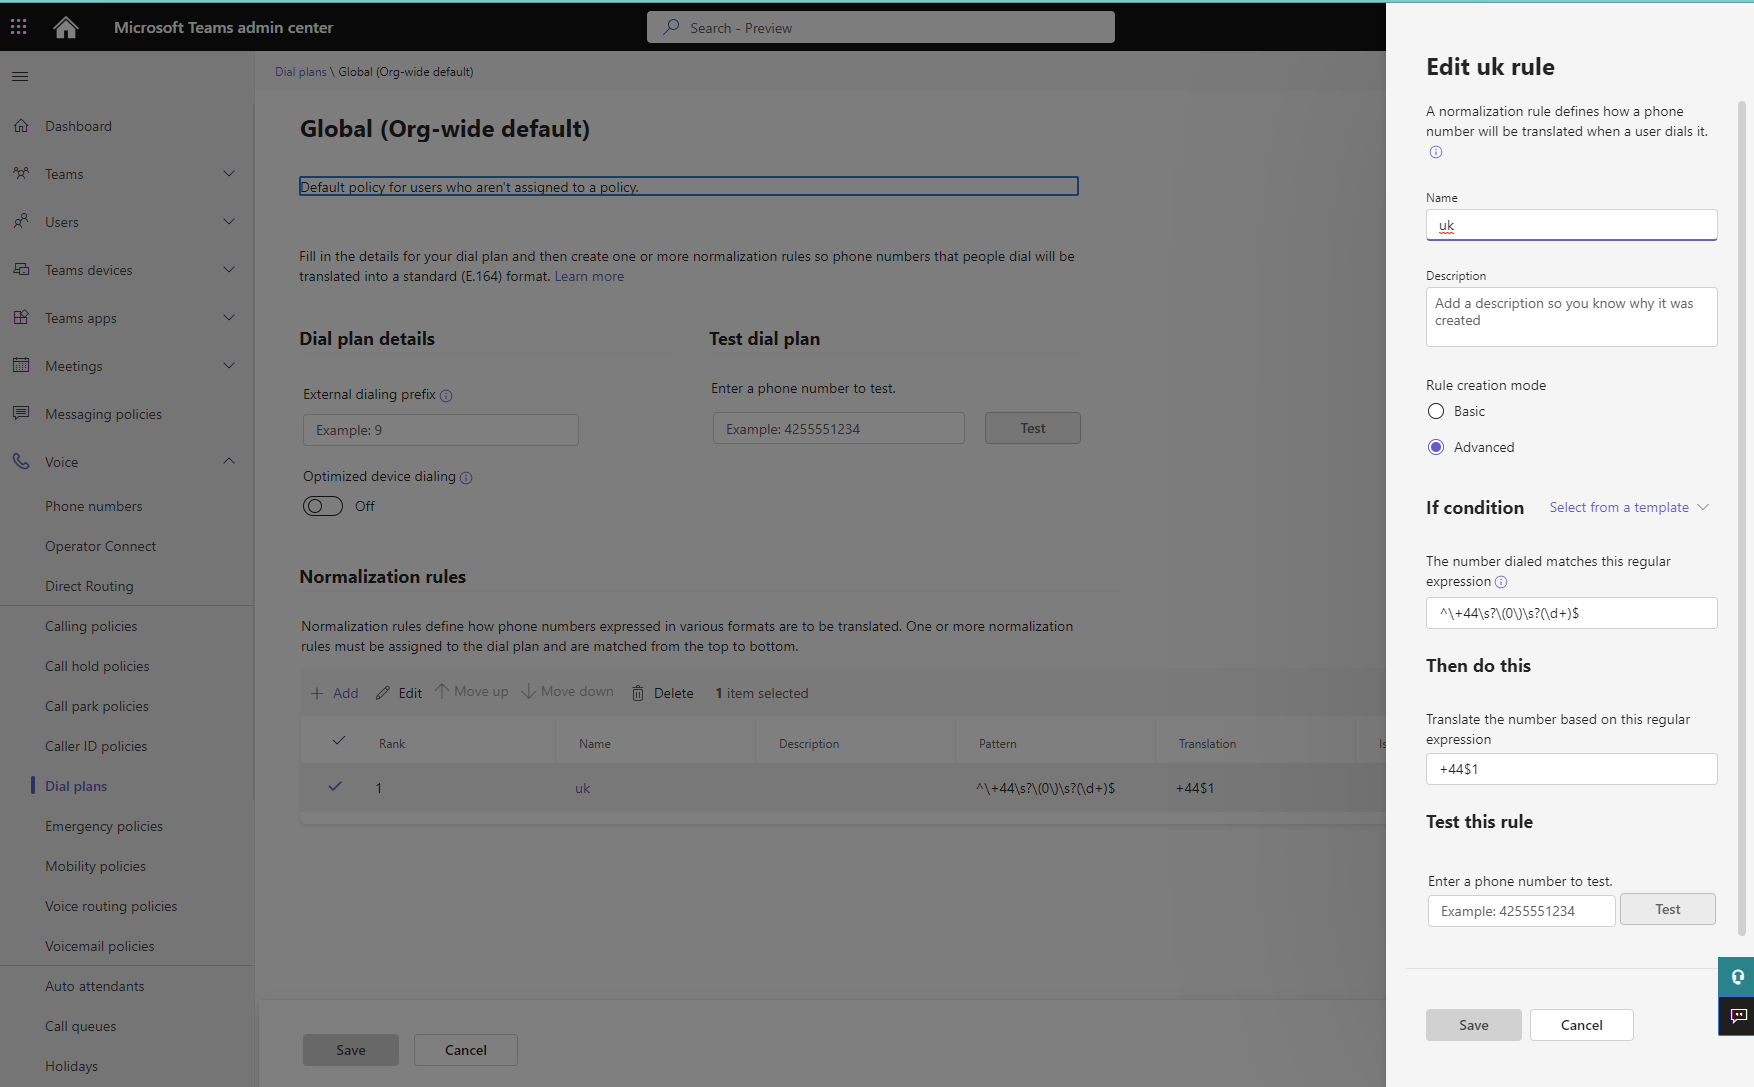Open the uk rule name link in table
Viewport: 1754px width, 1087px height.
click(x=583, y=788)
